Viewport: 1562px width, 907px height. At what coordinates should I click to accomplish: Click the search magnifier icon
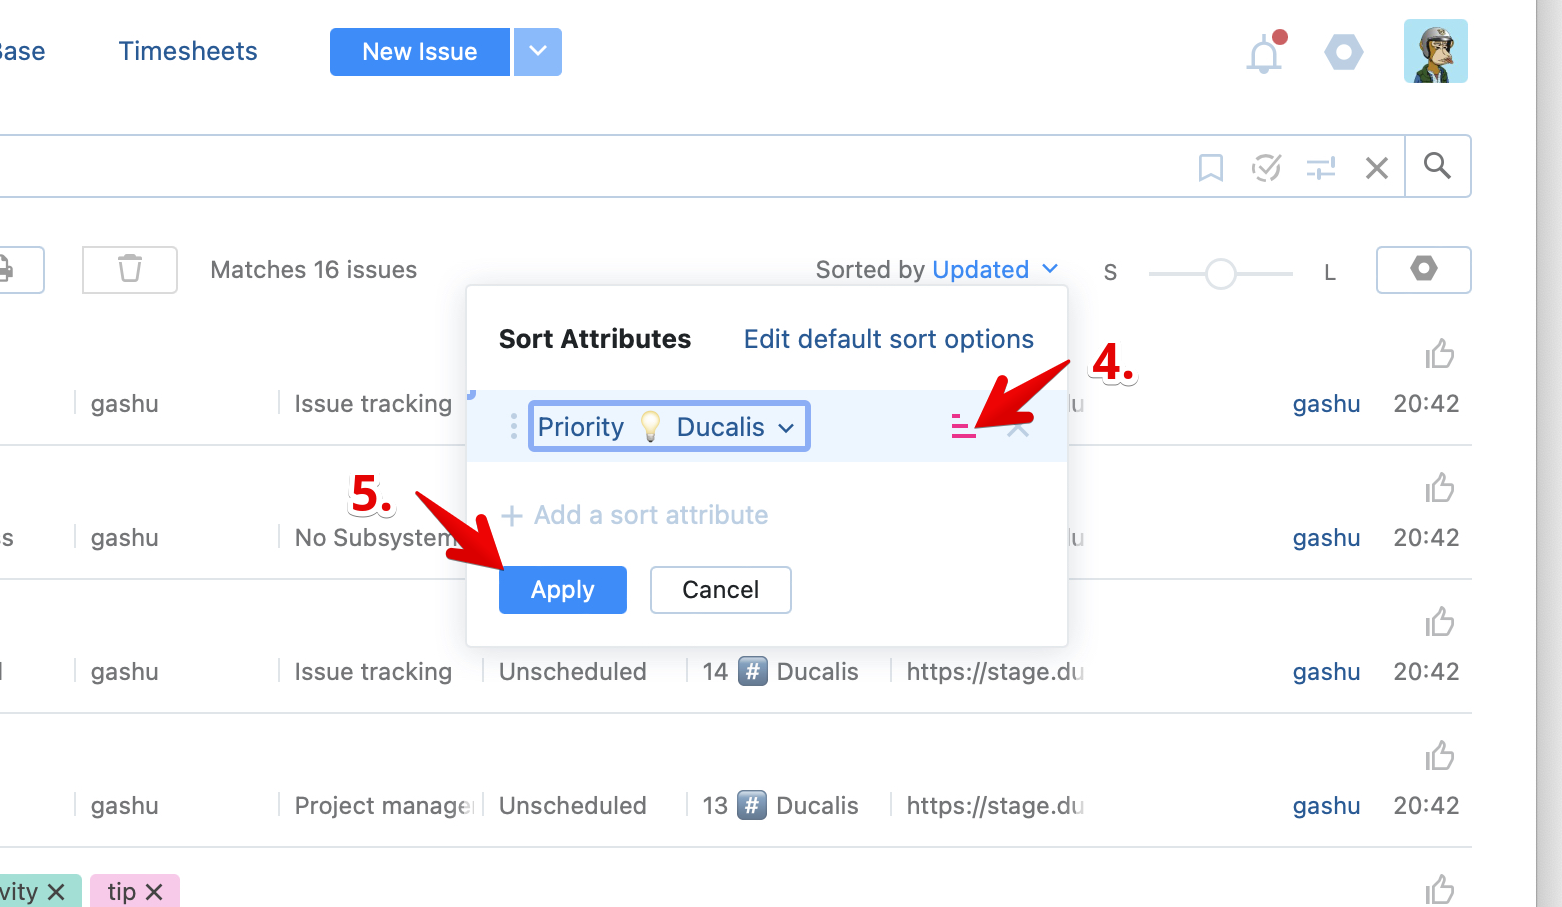pyautogui.click(x=1437, y=166)
